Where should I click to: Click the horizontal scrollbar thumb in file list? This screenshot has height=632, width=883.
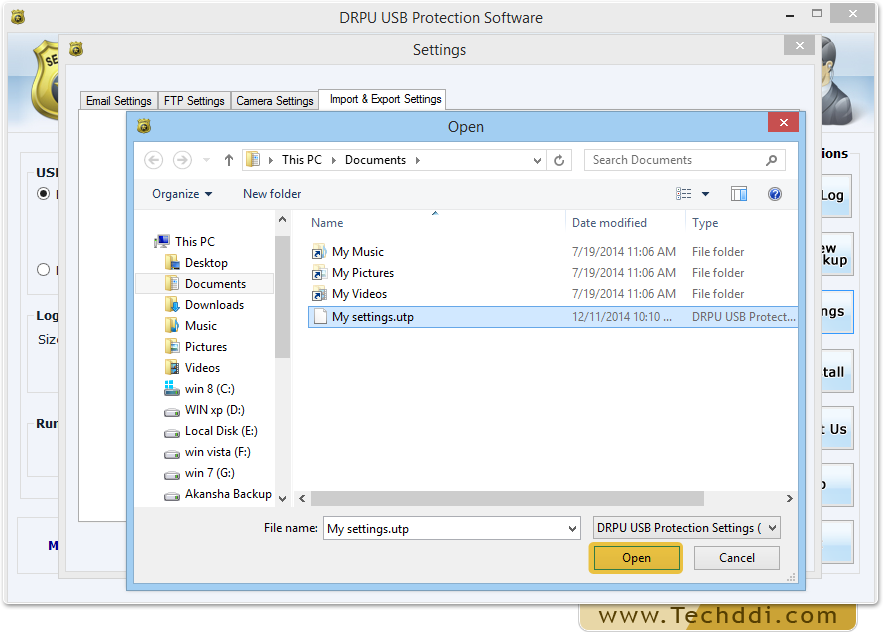point(507,499)
